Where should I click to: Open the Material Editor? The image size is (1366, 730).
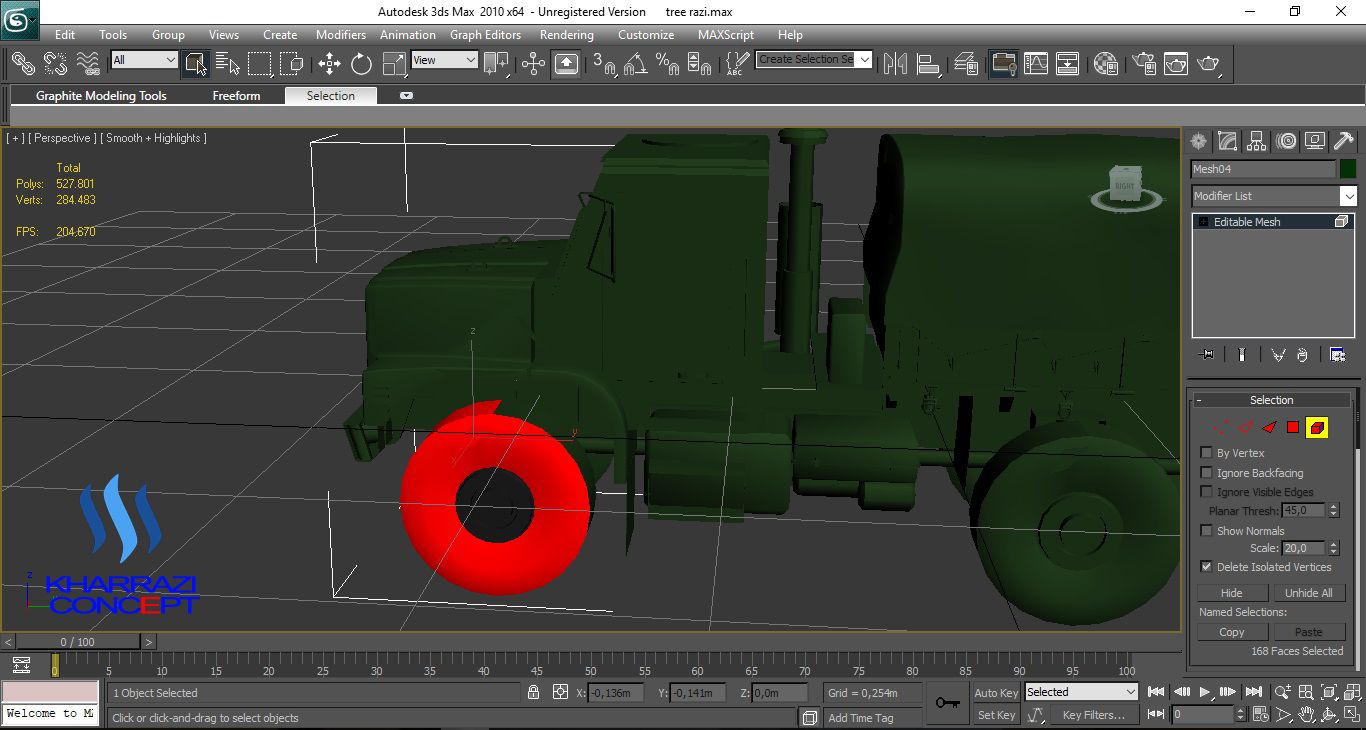click(x=1105, y=64)
